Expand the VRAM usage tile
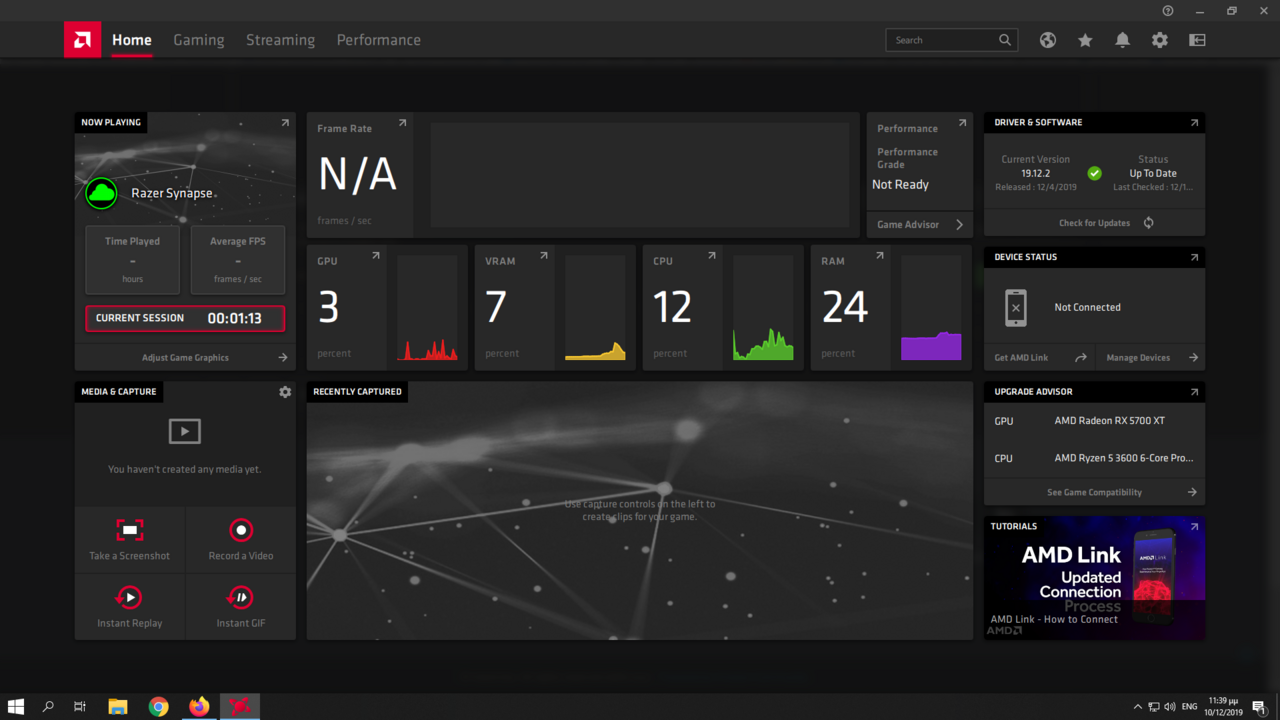The image size is (1280, 720). click(544, 256)
